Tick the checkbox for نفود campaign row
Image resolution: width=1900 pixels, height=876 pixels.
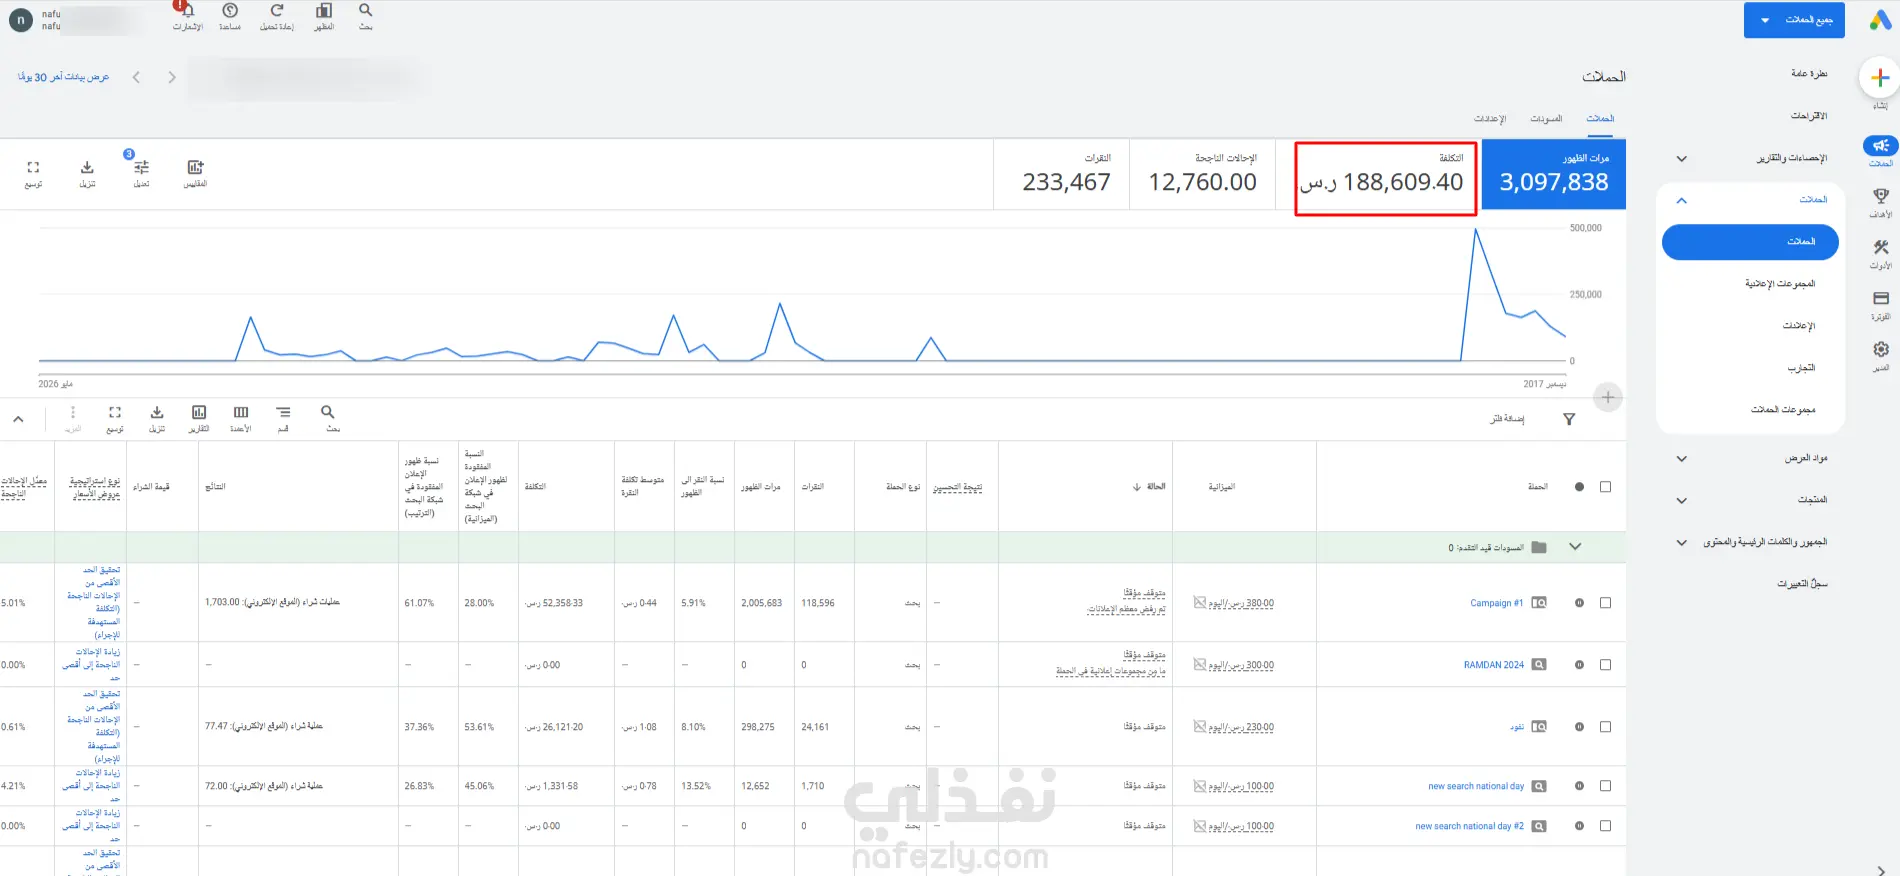pyautogui.click(x=1605, y=727)
